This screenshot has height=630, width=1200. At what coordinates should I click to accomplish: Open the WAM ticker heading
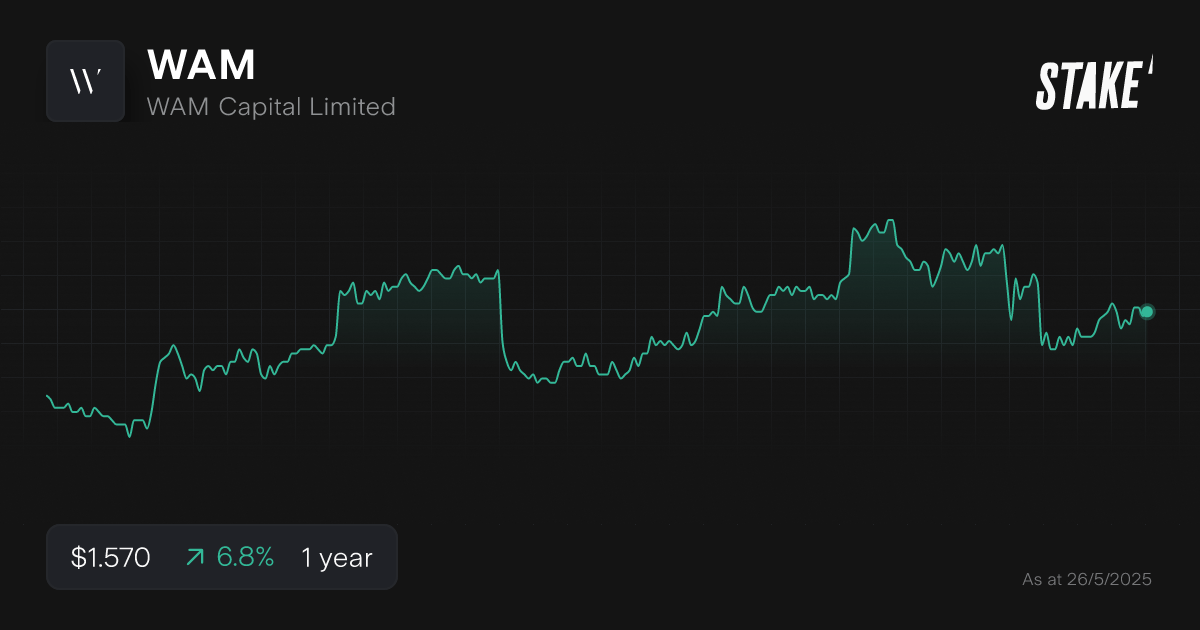pyautogui.click(x=200, y=64)
